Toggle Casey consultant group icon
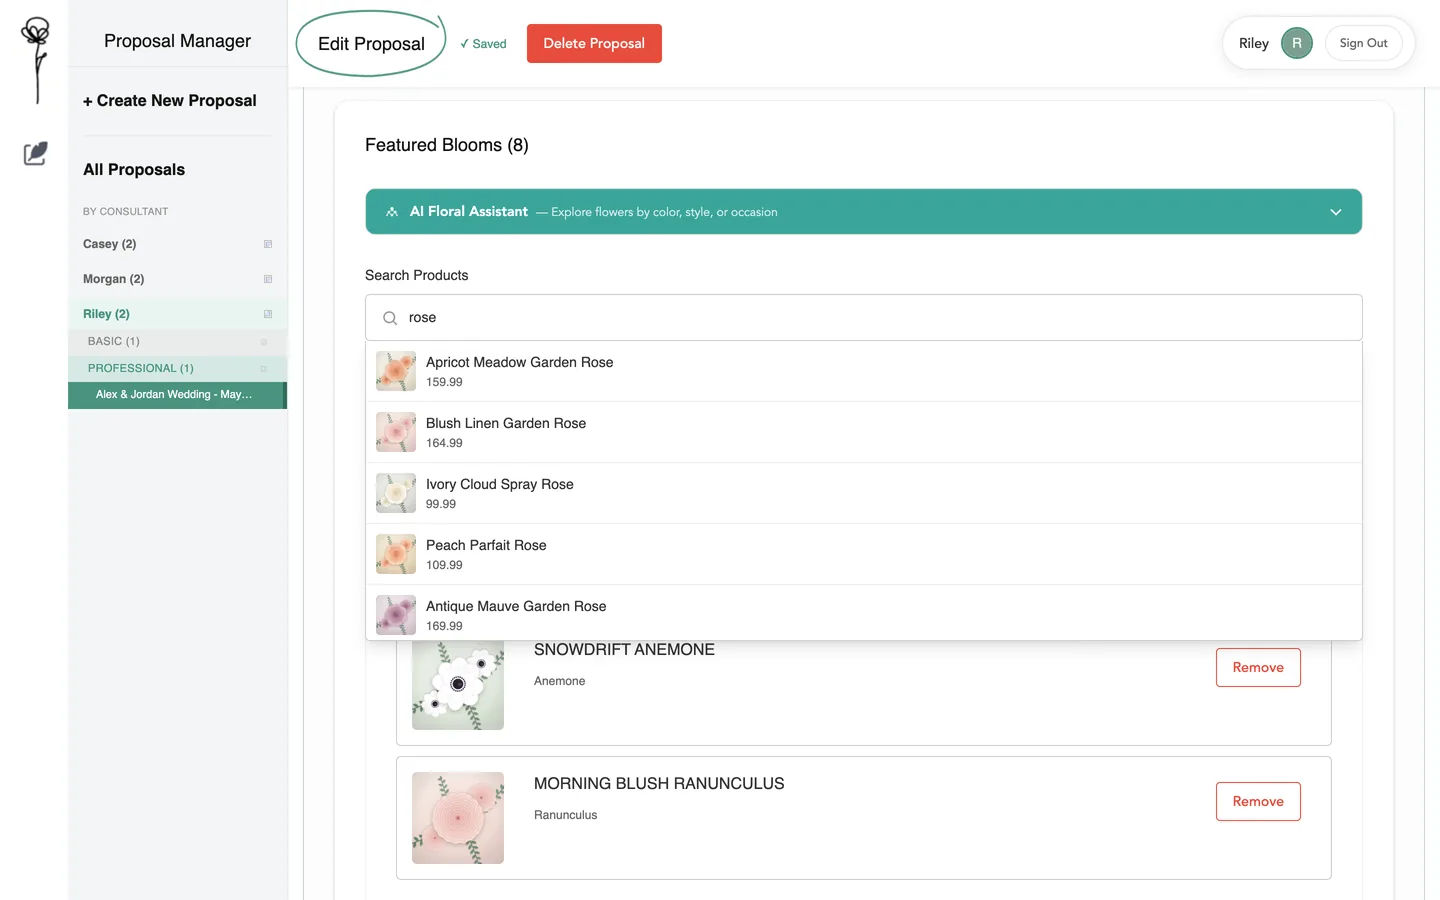The image size is (1440, 900). pyautogui.click(x=268, y=244)
